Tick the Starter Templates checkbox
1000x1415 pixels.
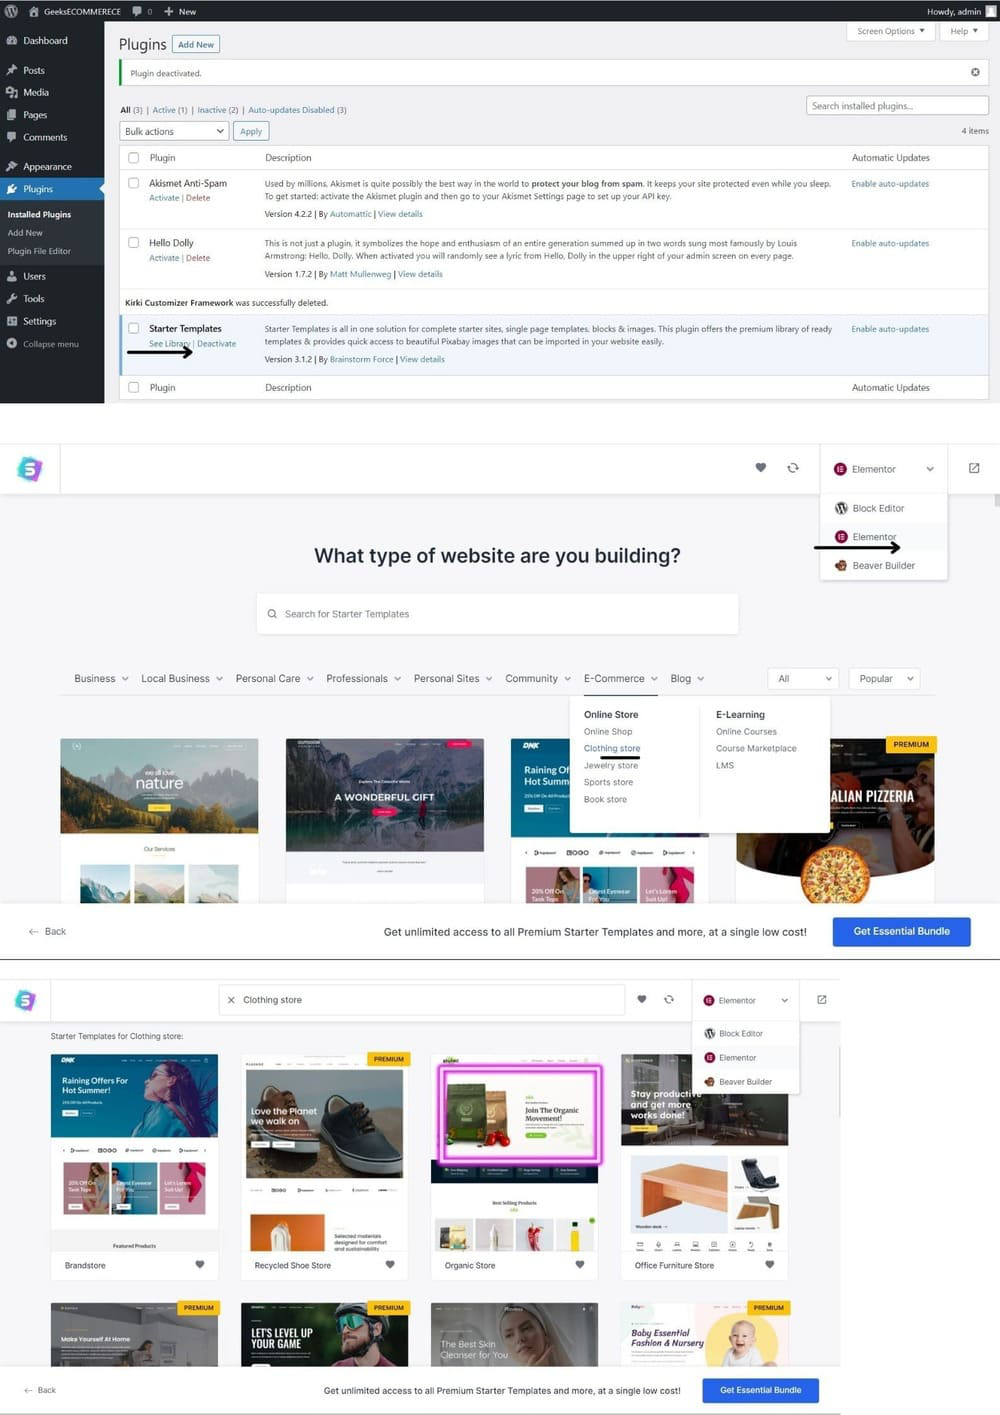pos(134,328)
